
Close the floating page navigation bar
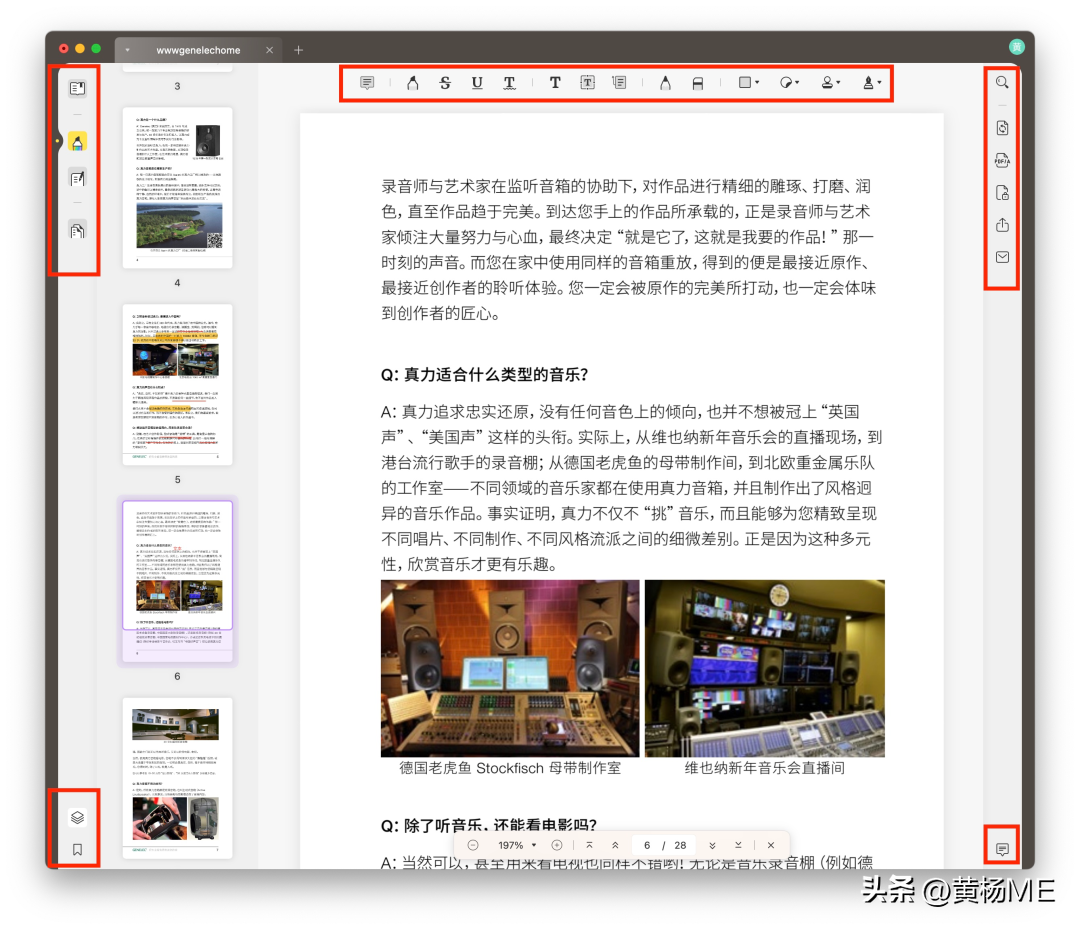771,845
